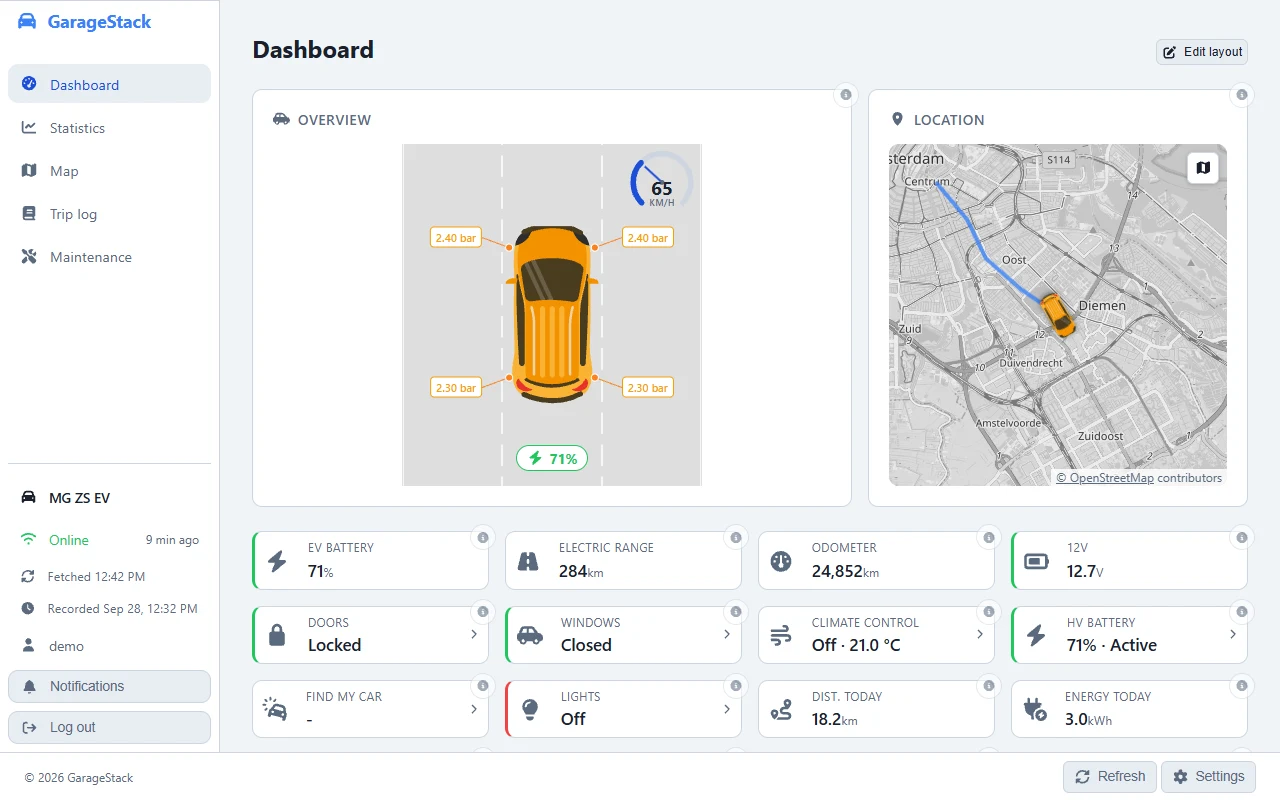Click the lightbulb icon on Lights tile
This screenshot has height=800, width=1280.
click(x=530, y=709)
